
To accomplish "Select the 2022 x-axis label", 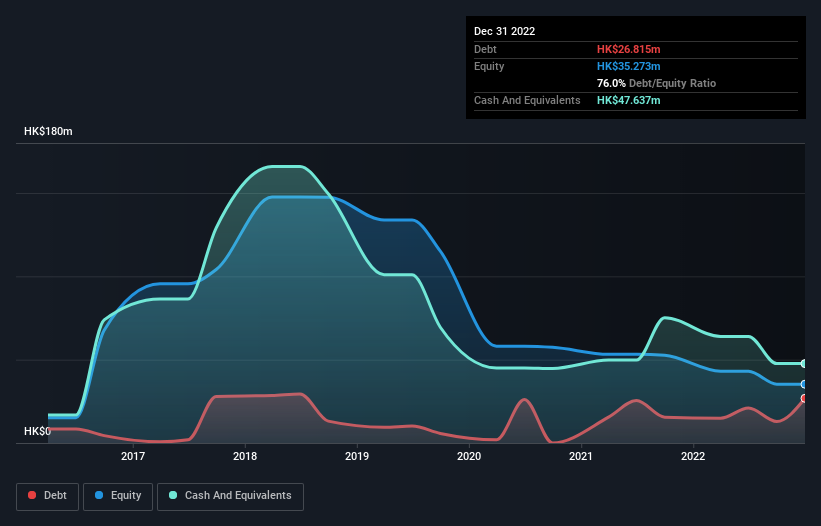I will [x=693, y=456].
